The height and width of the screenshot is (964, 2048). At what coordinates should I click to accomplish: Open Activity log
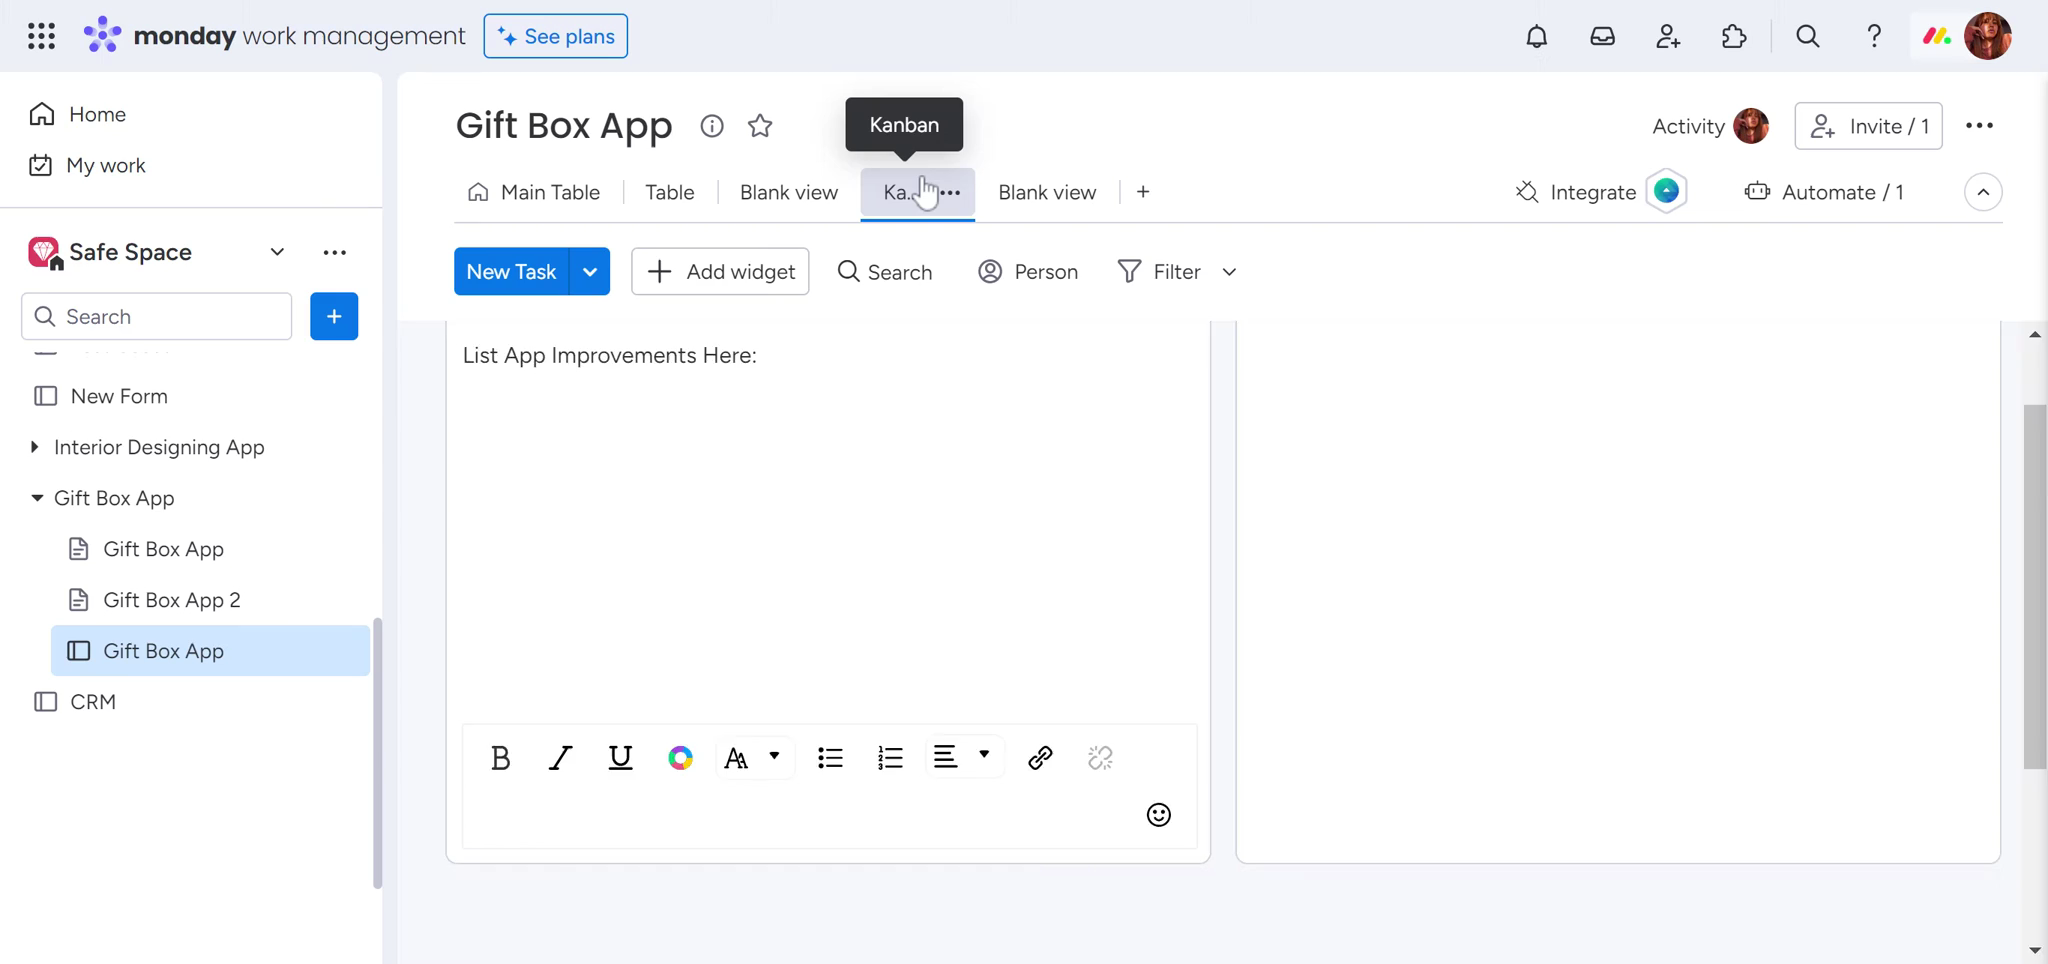tap(1709, 126)
